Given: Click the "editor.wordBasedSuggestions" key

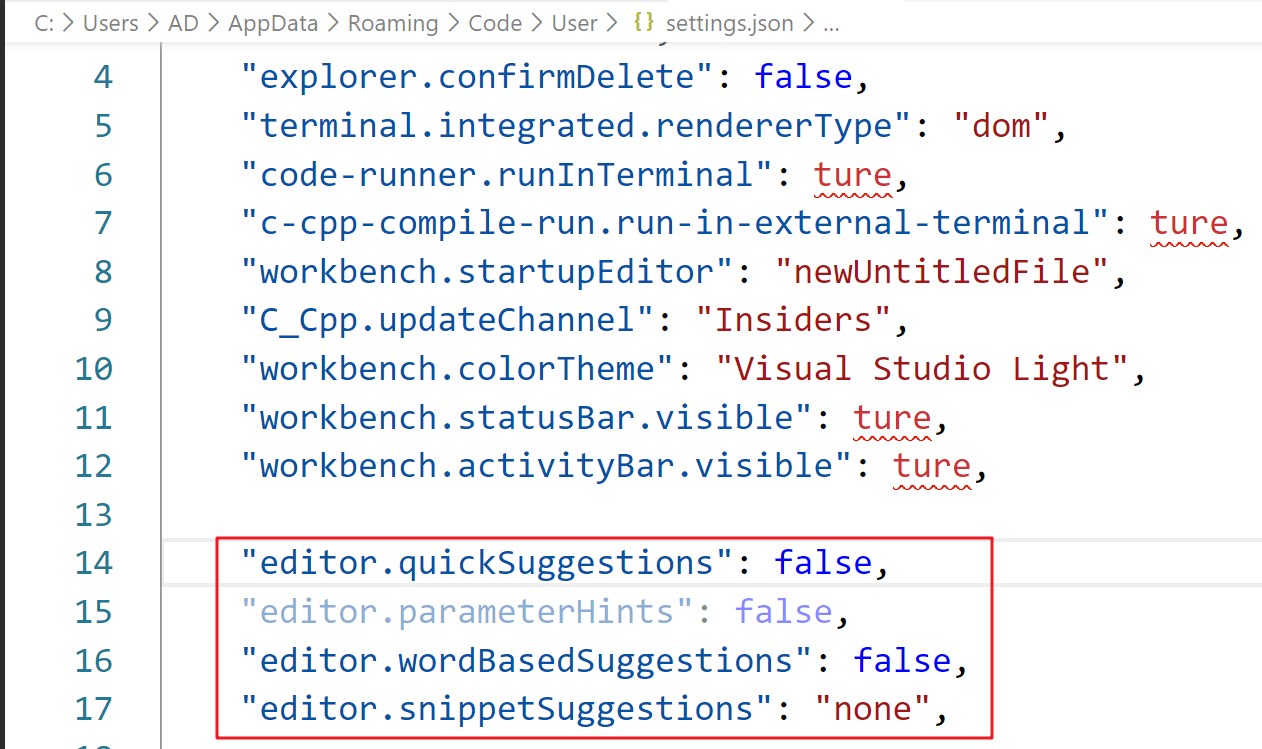Looking at the screenshot, I should (527, 660).
